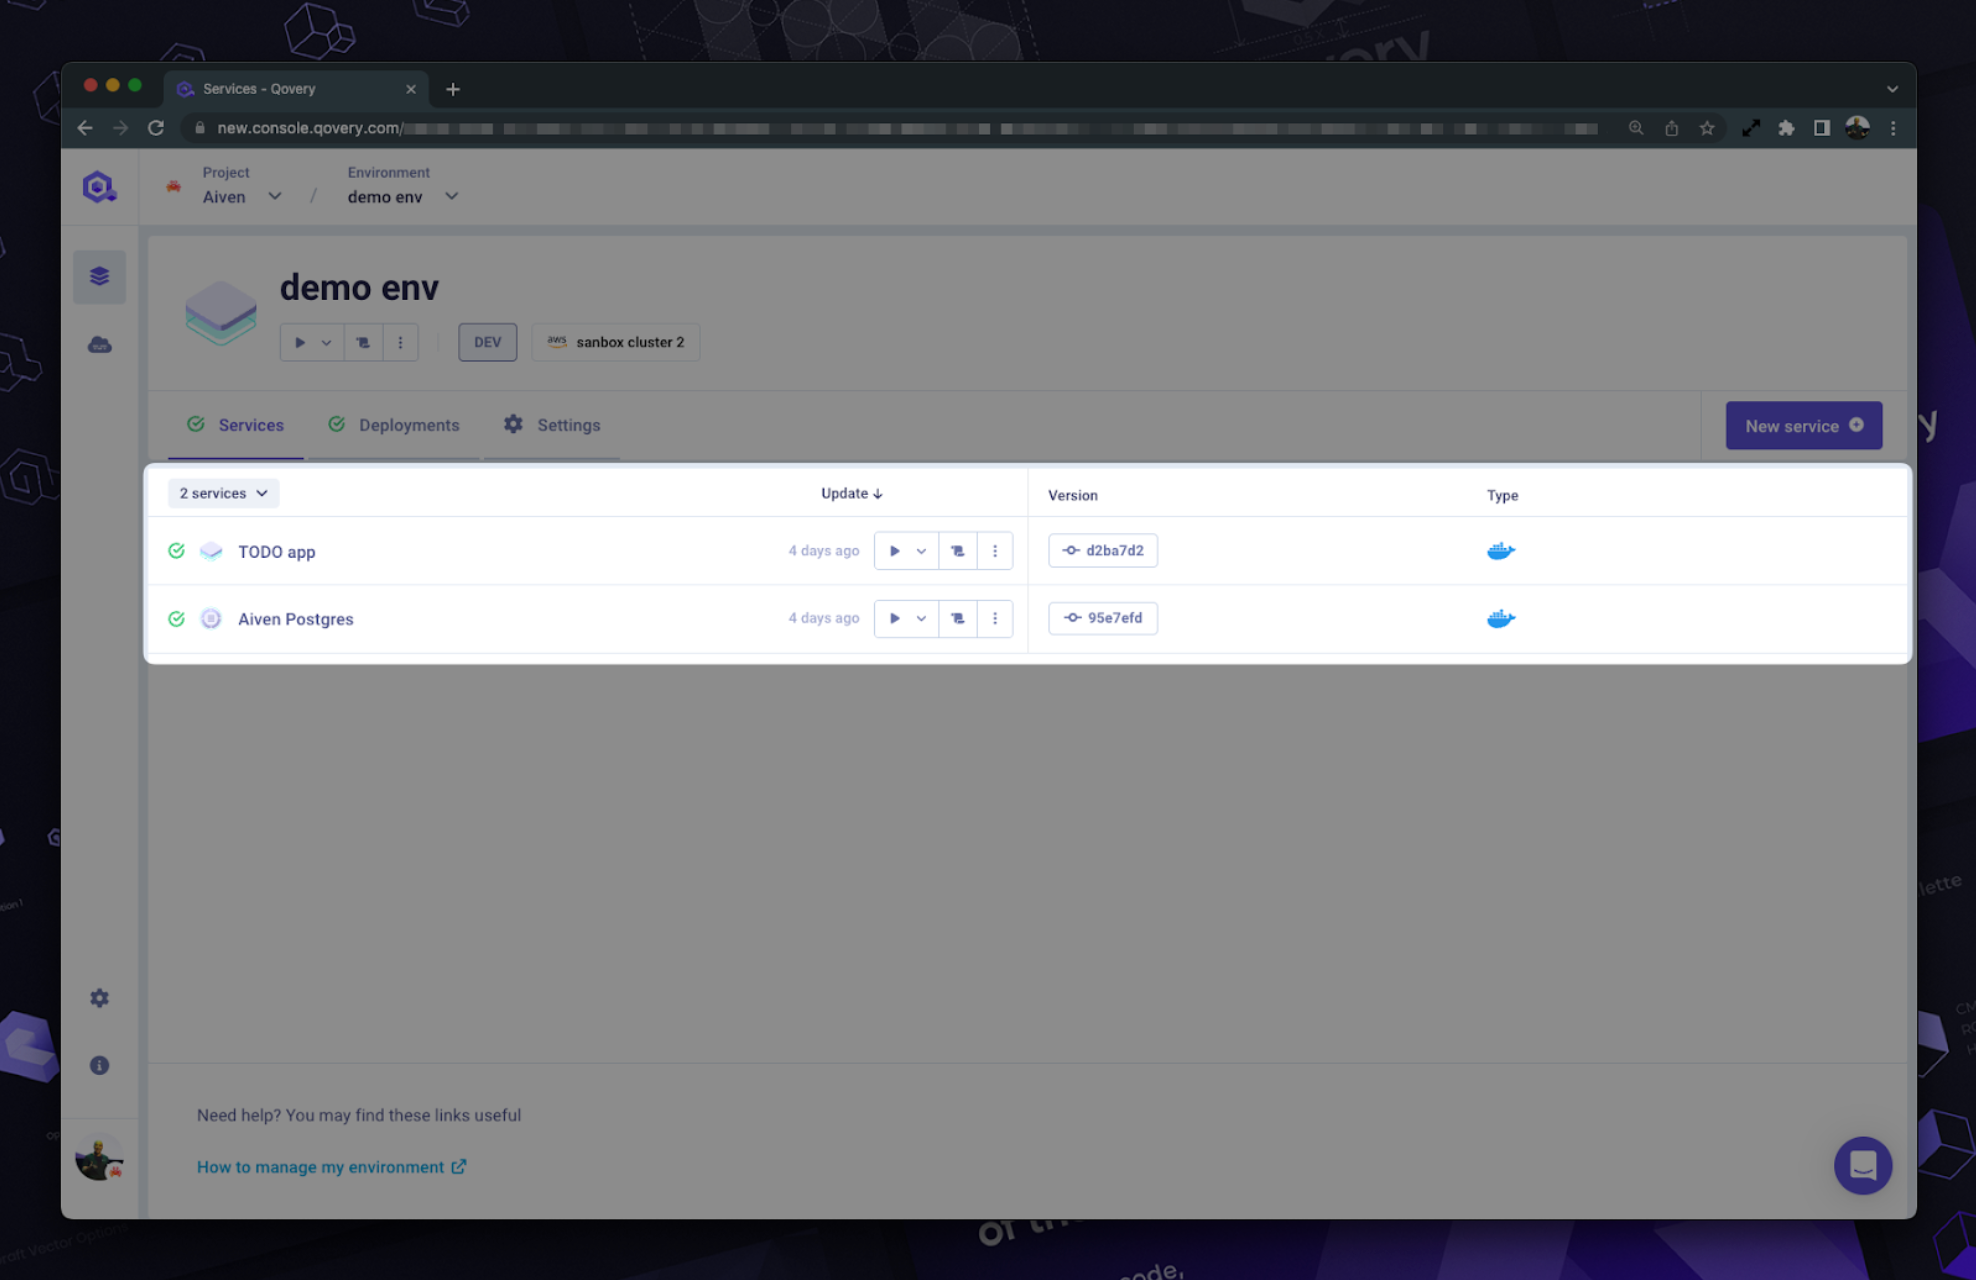Open How to manage my environment link
Screen dimensions: 1976x1280
click(x=331, y=1167)
